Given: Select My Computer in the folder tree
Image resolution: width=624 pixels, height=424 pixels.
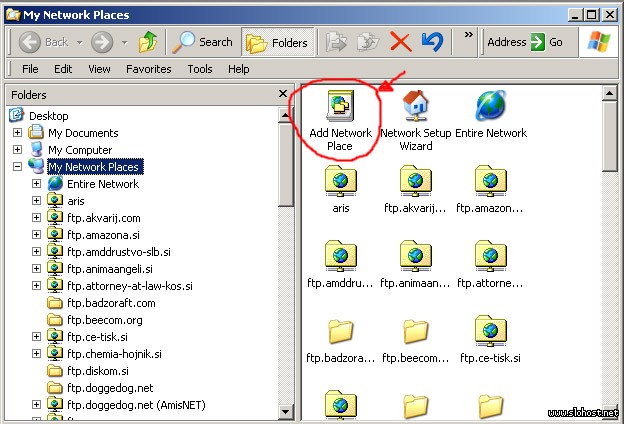Looking at the screenshot, I should click(x=80, y=150).
